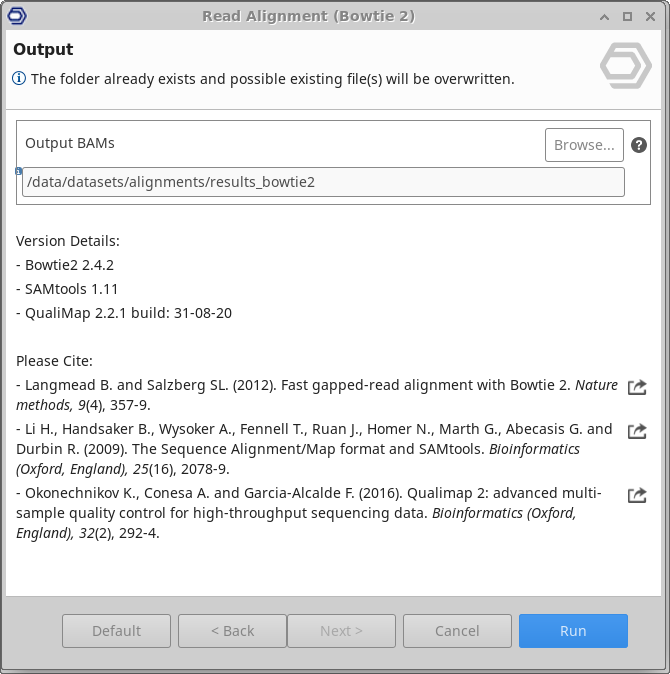This screenshot has height=674, width=670.
Task: Click the Output BAMs label
Action: (70, 143)
